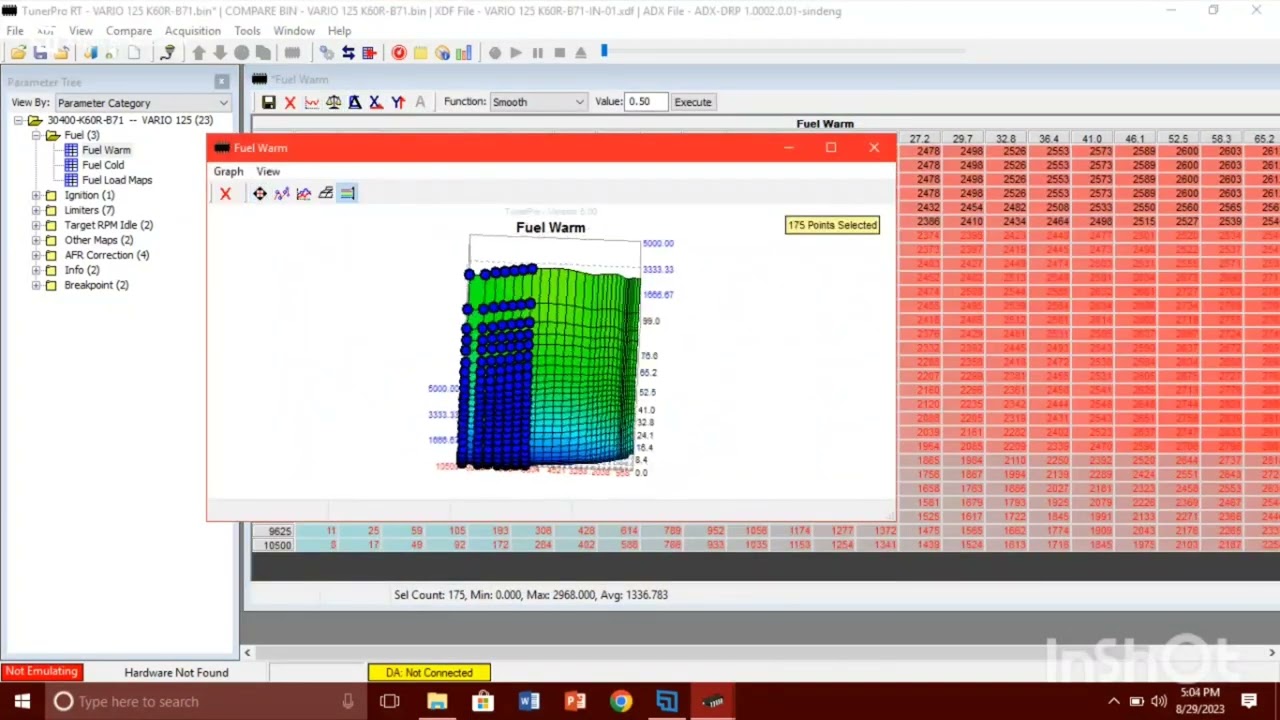Expand the AFR Correction (4) folder

36,256
